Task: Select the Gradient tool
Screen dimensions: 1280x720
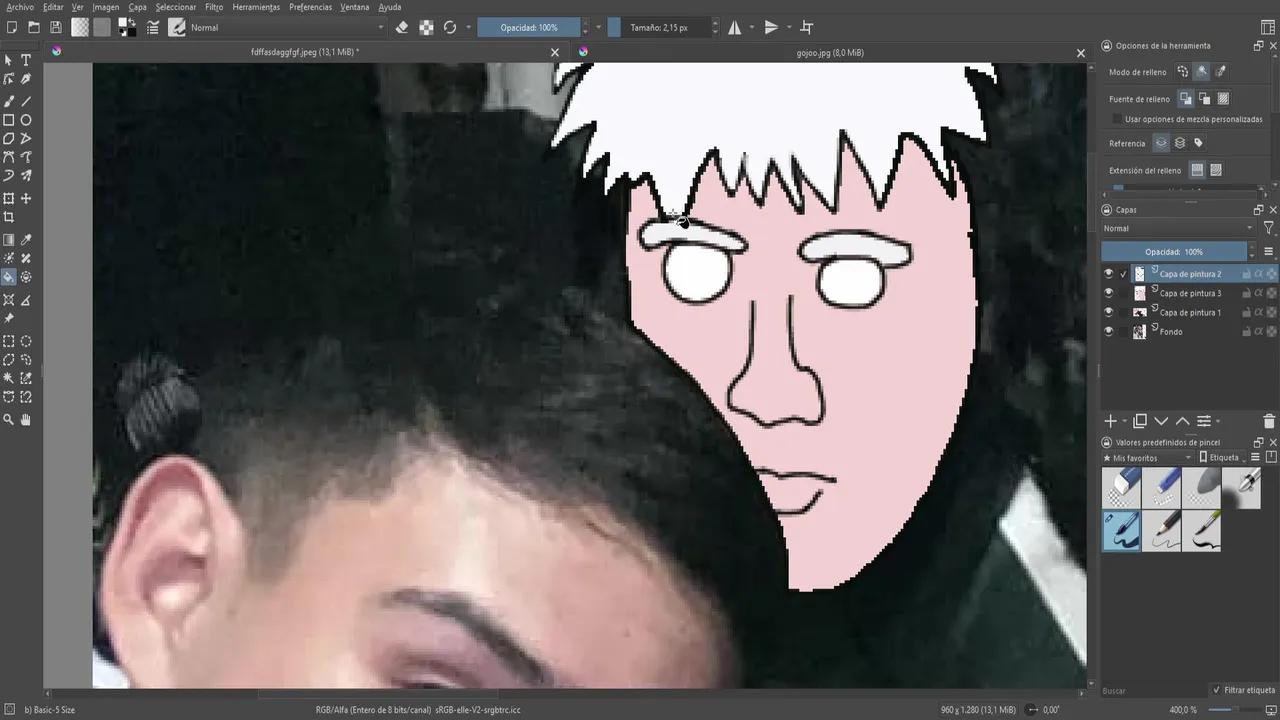Action: click(9, 240)
